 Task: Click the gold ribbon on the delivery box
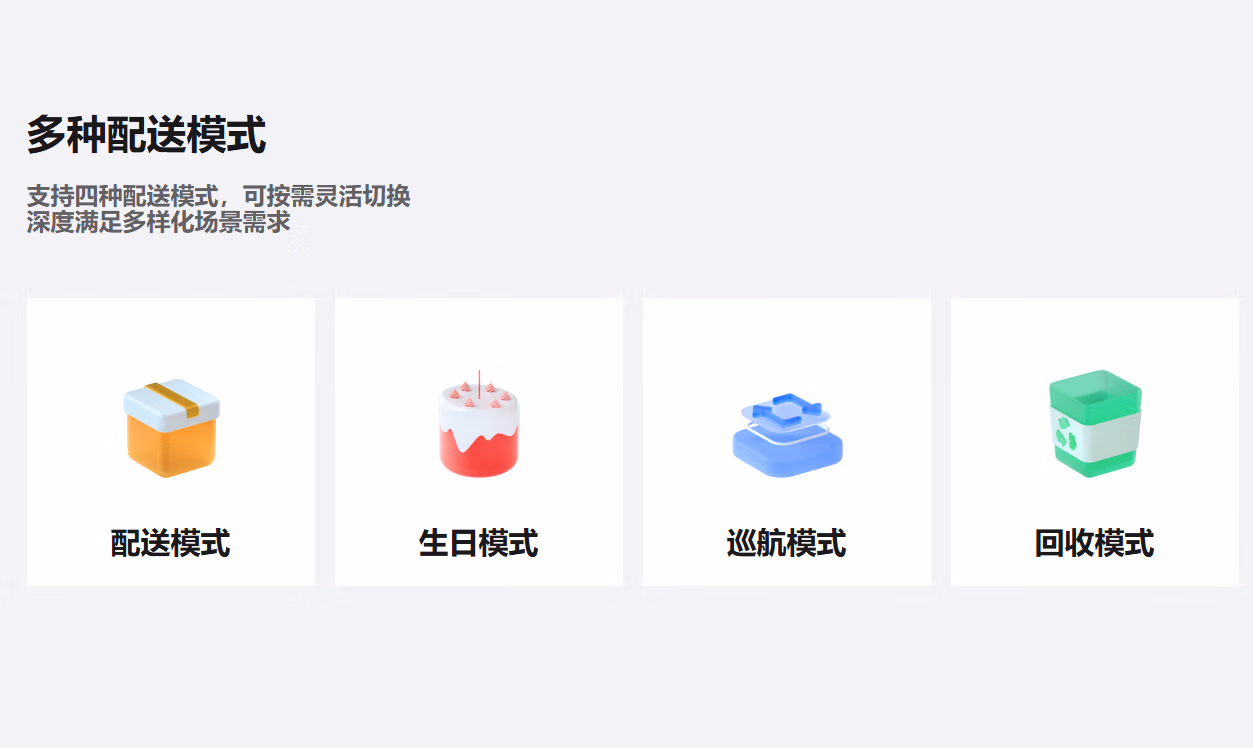[x=172, y=398]
